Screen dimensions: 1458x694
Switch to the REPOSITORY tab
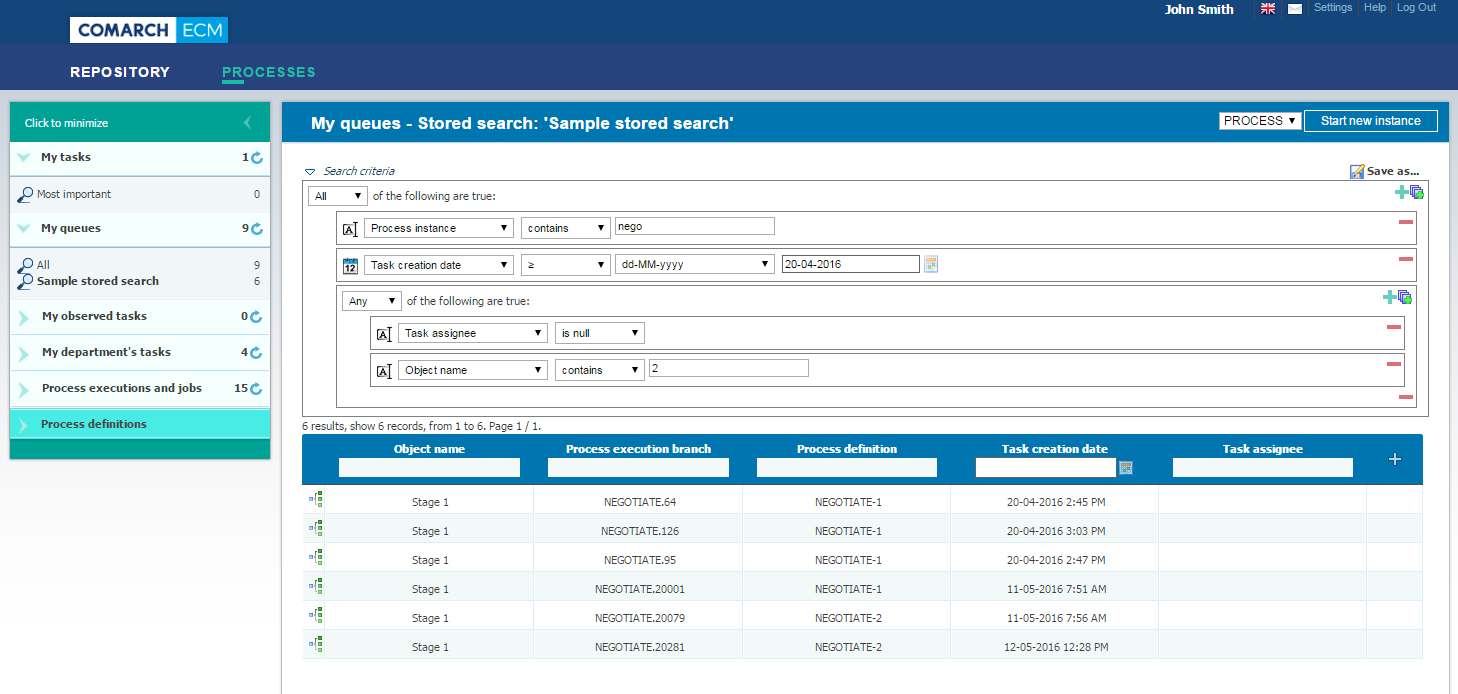coord(120,72)
